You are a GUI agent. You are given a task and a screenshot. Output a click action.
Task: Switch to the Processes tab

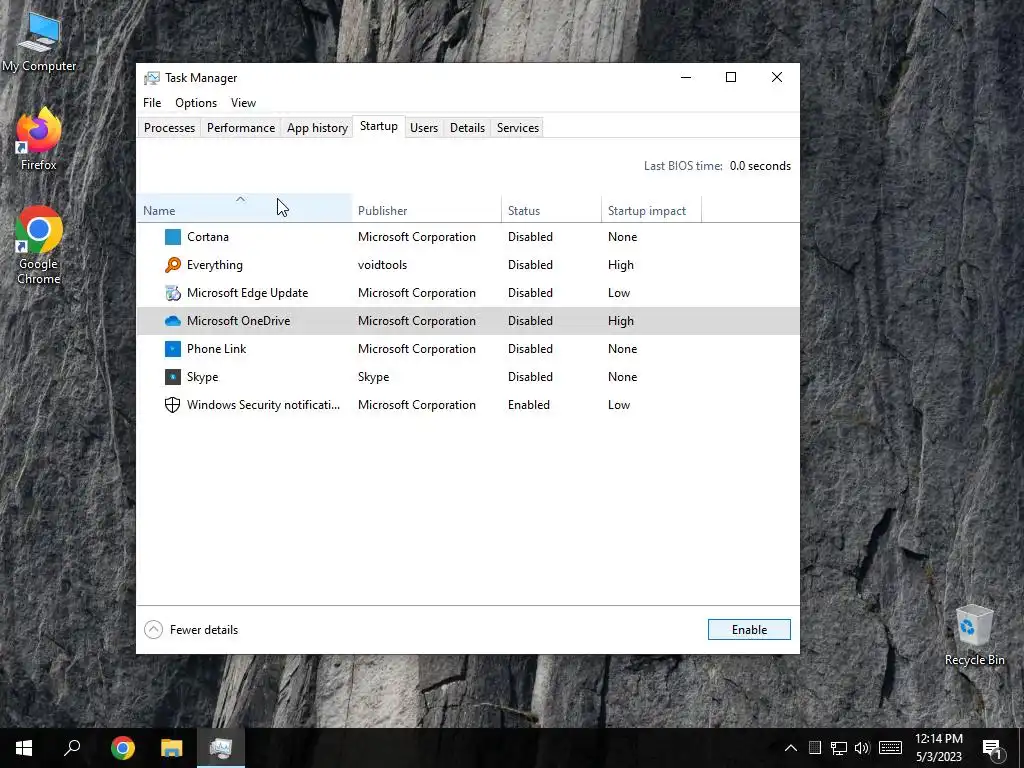169,127
